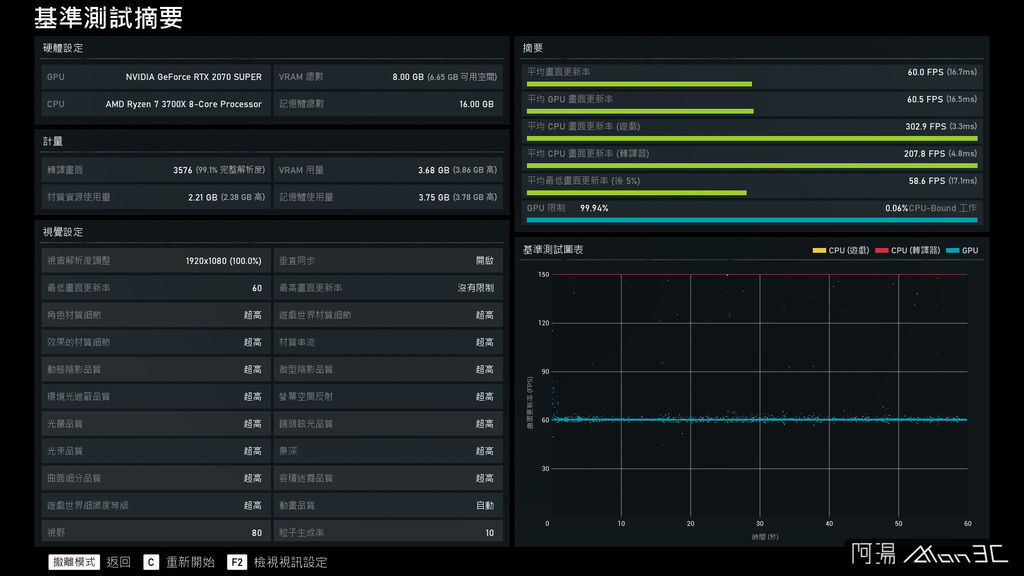
Task: Click the 視野 80 value
Action: coord(257,533)
